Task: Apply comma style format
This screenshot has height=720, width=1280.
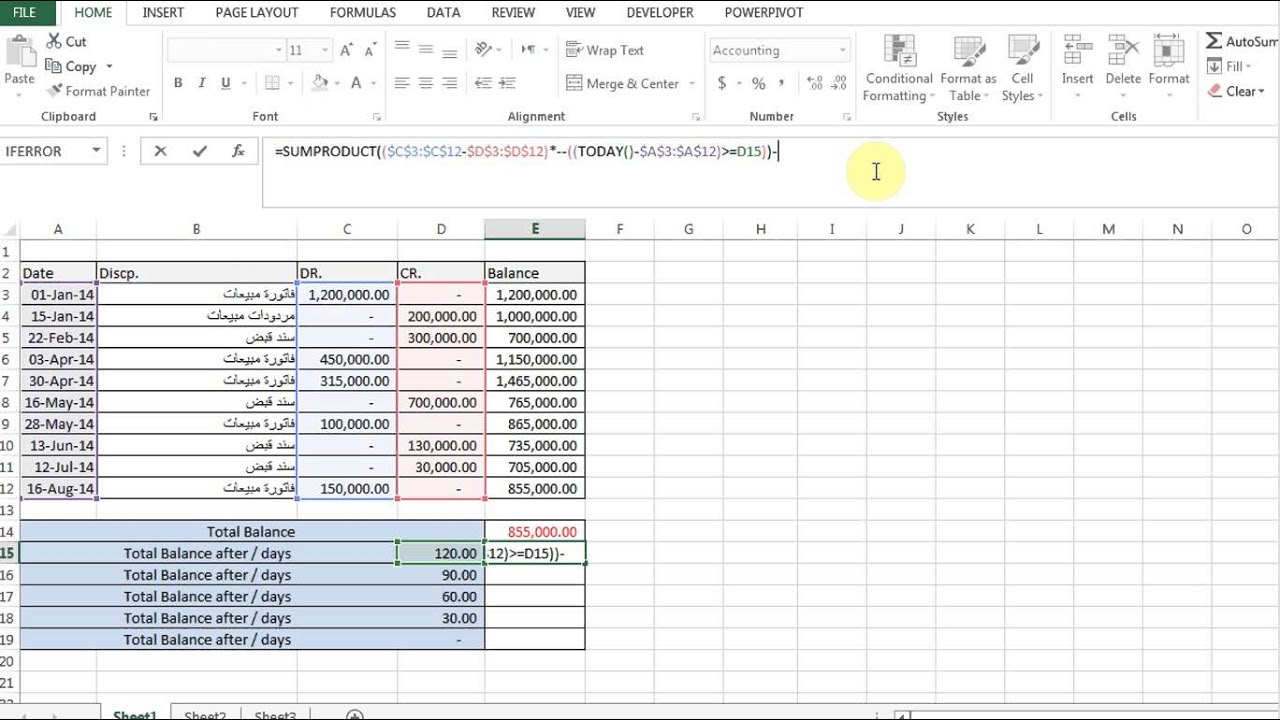Action: [x=783, y=84]
